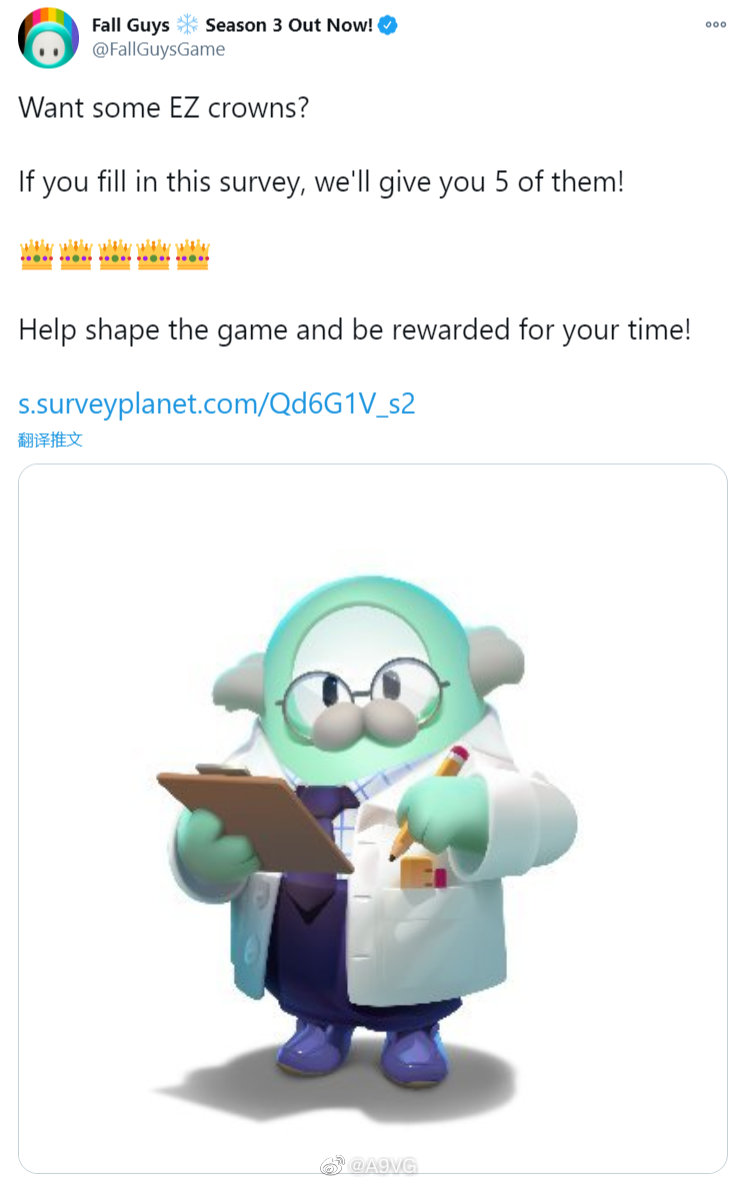Click the pencil in the character's hand
The height and width of the screenshot is (1184, 740).
tap(428, 802)
